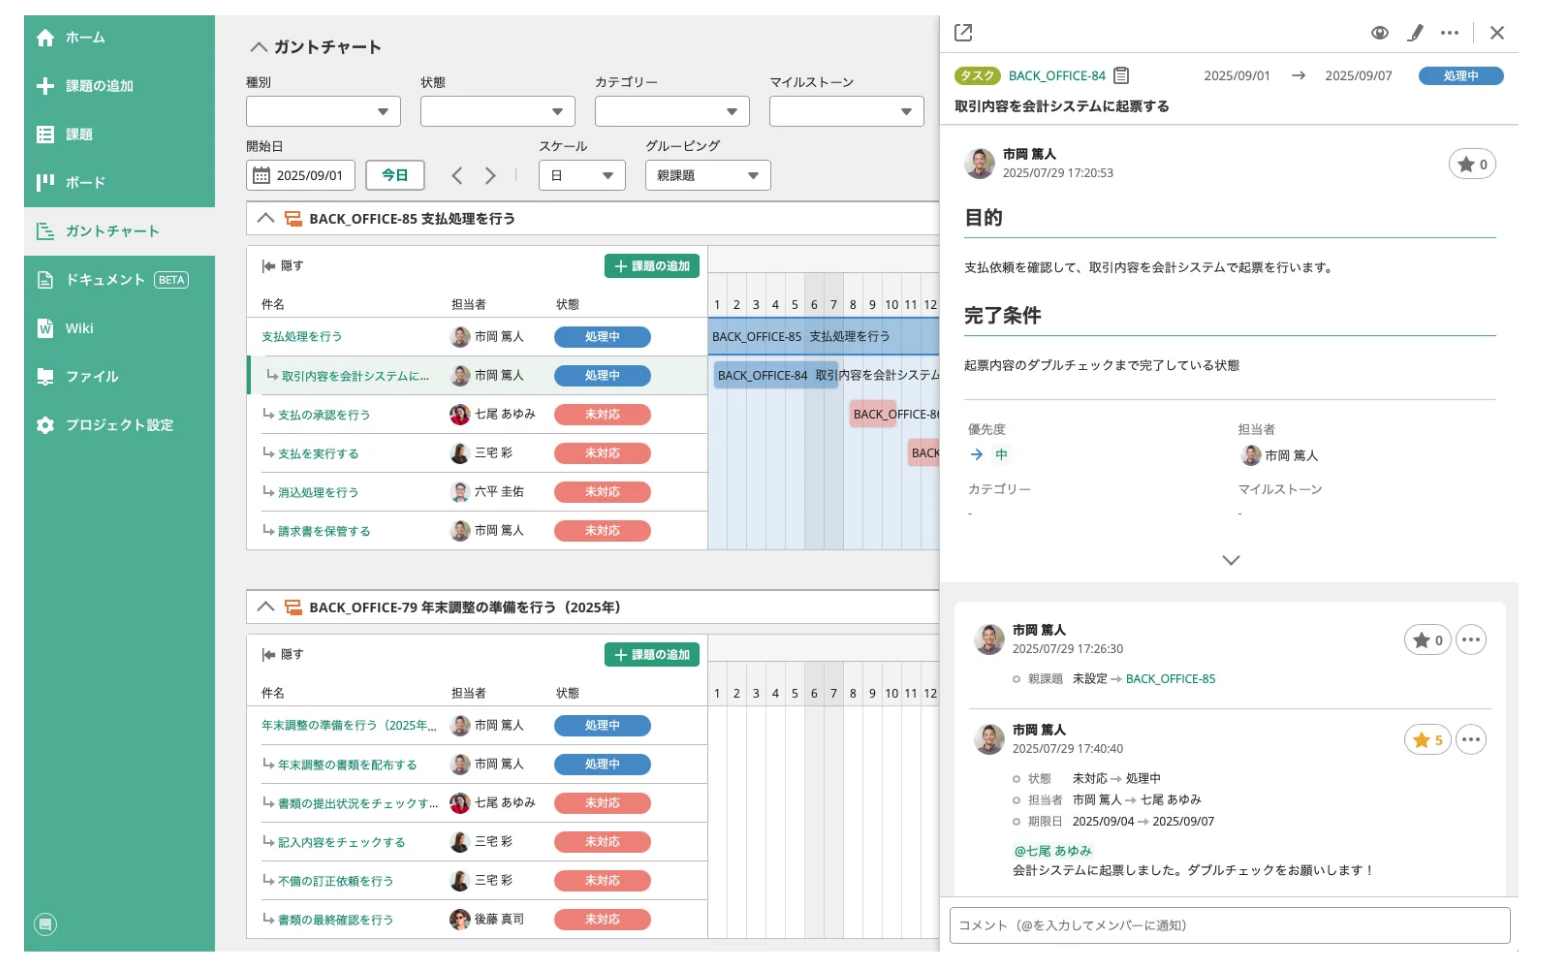This screenshot has width=1542, height=966.
Task: Click 隠す in BACK_OFFICE-79 section
Action: (x=282, y=655)
